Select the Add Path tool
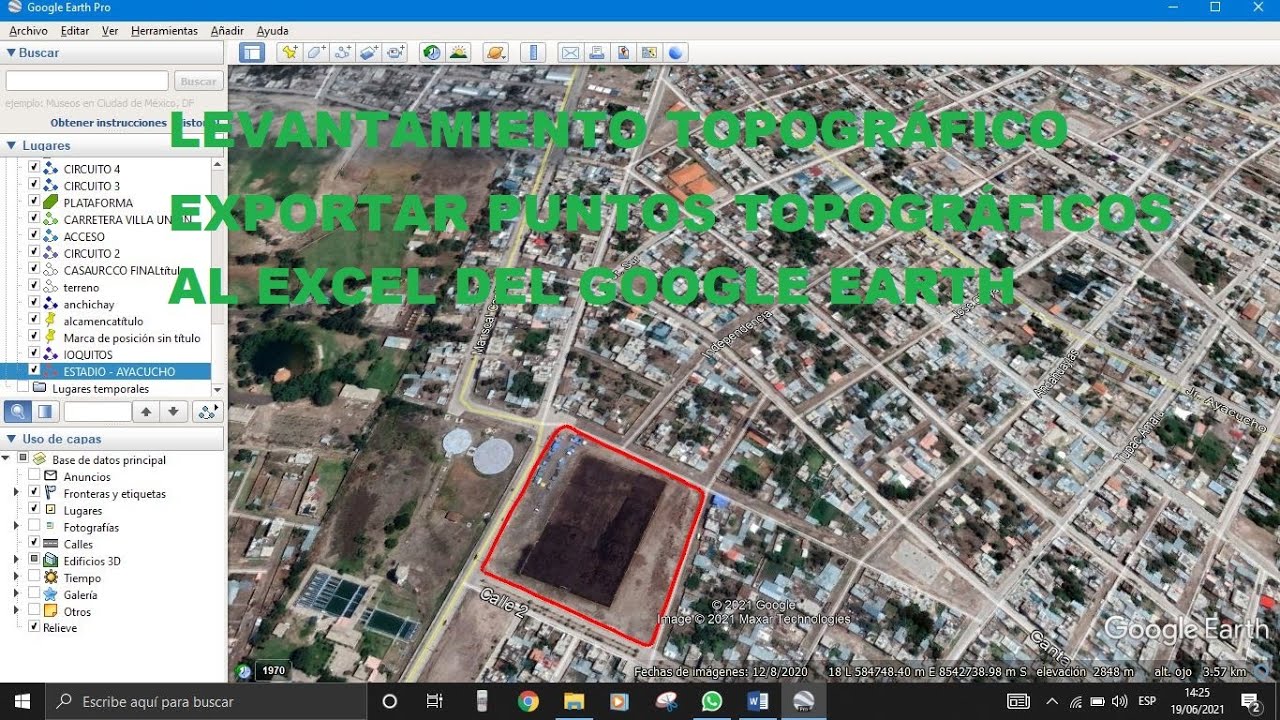This screenshot has width=1280, height=720. (x=343, y=53)
